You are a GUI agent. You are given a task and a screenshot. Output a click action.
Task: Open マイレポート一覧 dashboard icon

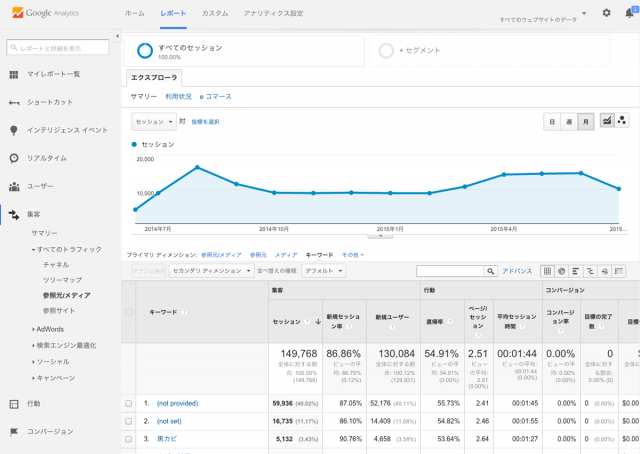tap(14, 74)
